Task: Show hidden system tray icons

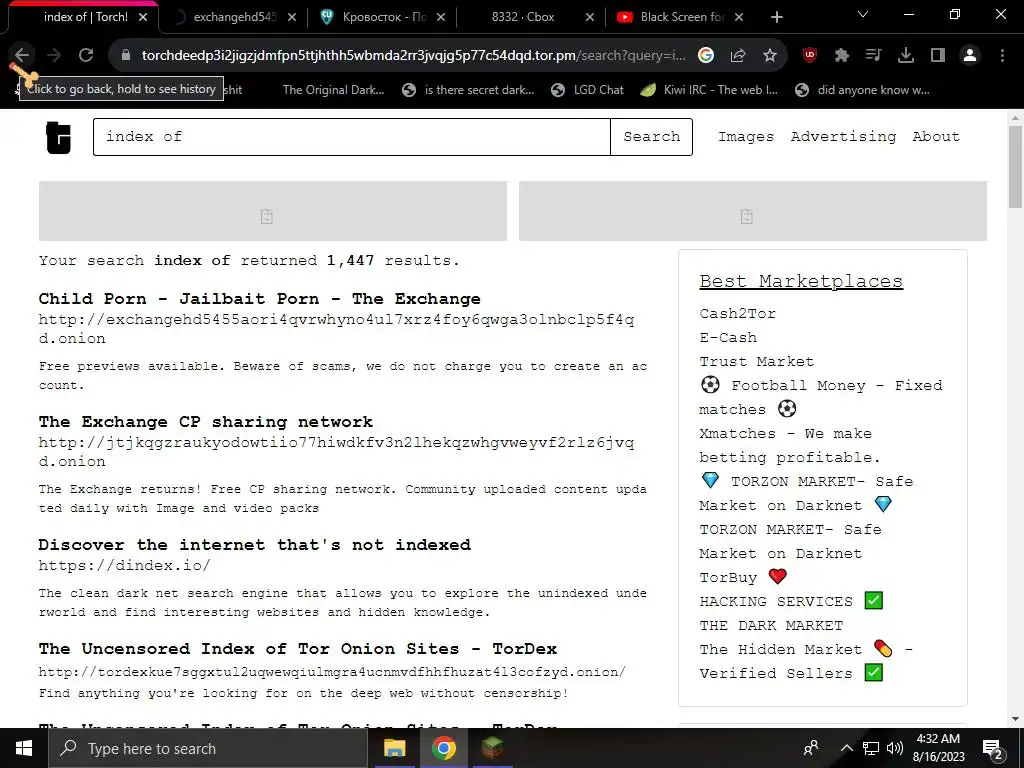Action: pyautogui.click(x=846, y=748)
